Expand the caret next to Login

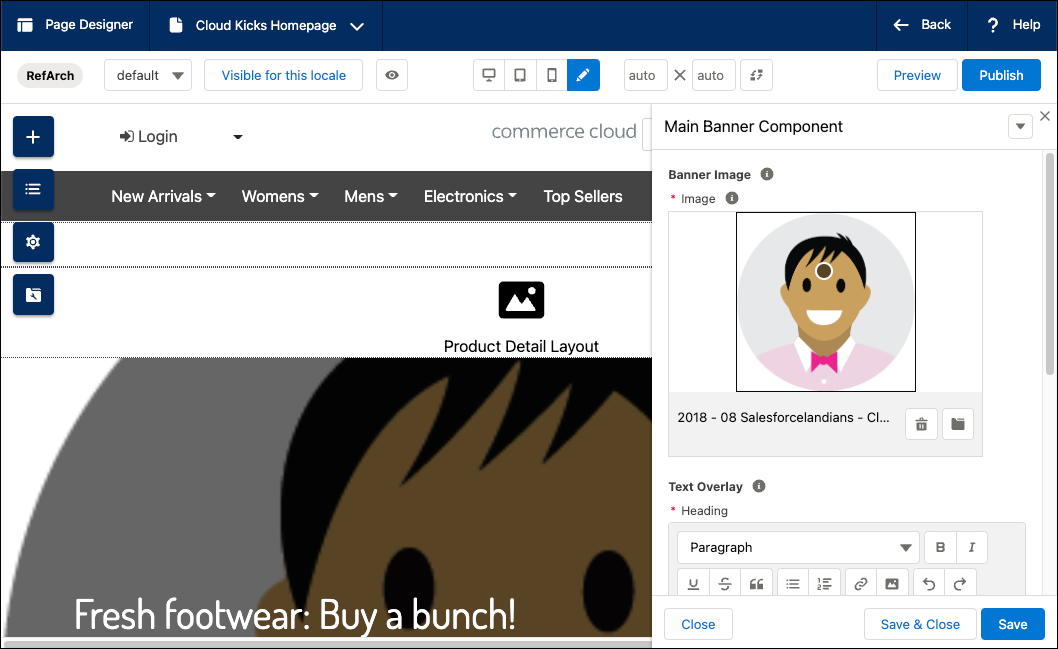click(238, 137)
